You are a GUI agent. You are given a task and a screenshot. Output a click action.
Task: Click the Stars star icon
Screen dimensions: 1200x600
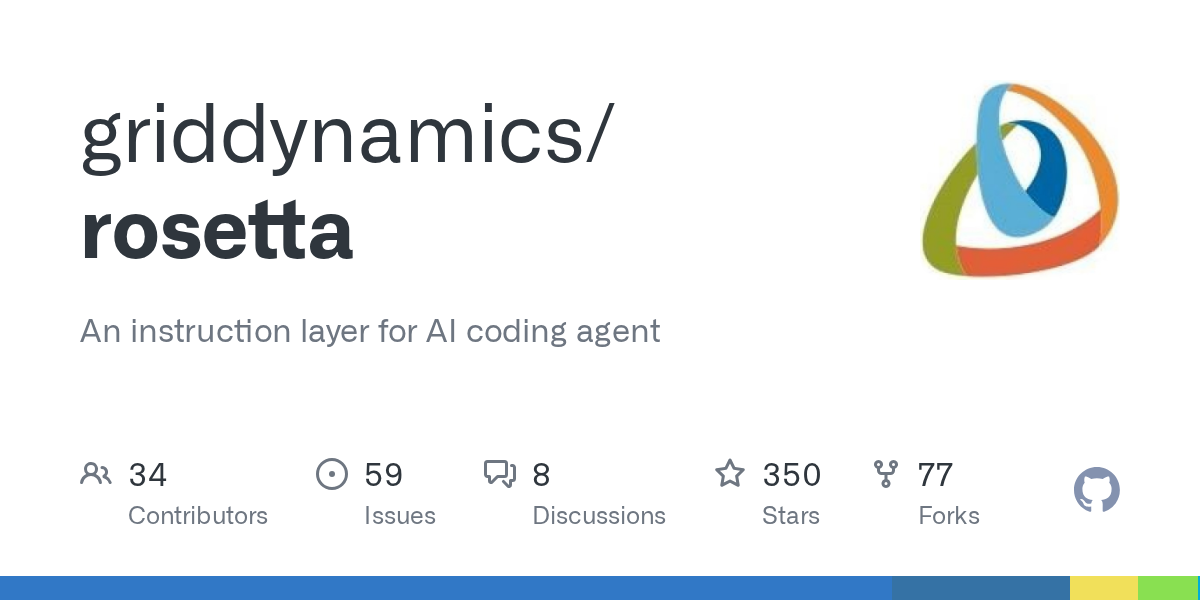click(x=730, y=474)
